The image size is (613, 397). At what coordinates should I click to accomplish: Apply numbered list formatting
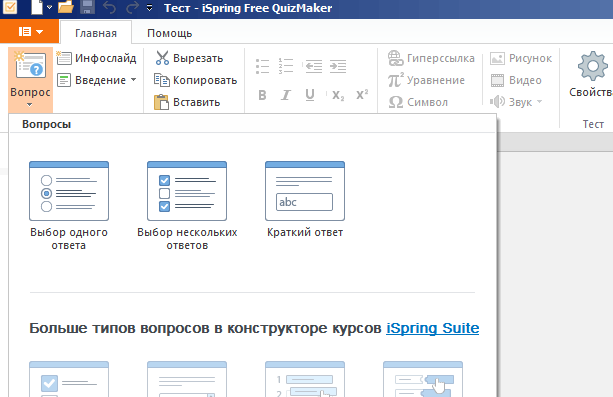pyautogui.click(x=286, y=66)
